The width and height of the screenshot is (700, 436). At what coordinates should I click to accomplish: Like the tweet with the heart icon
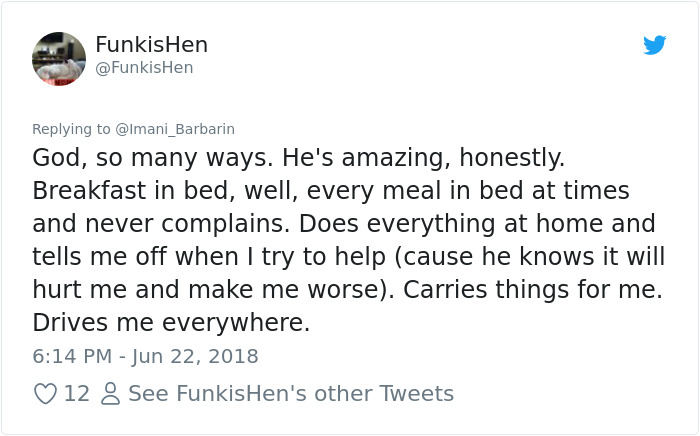tap(44, 394)
